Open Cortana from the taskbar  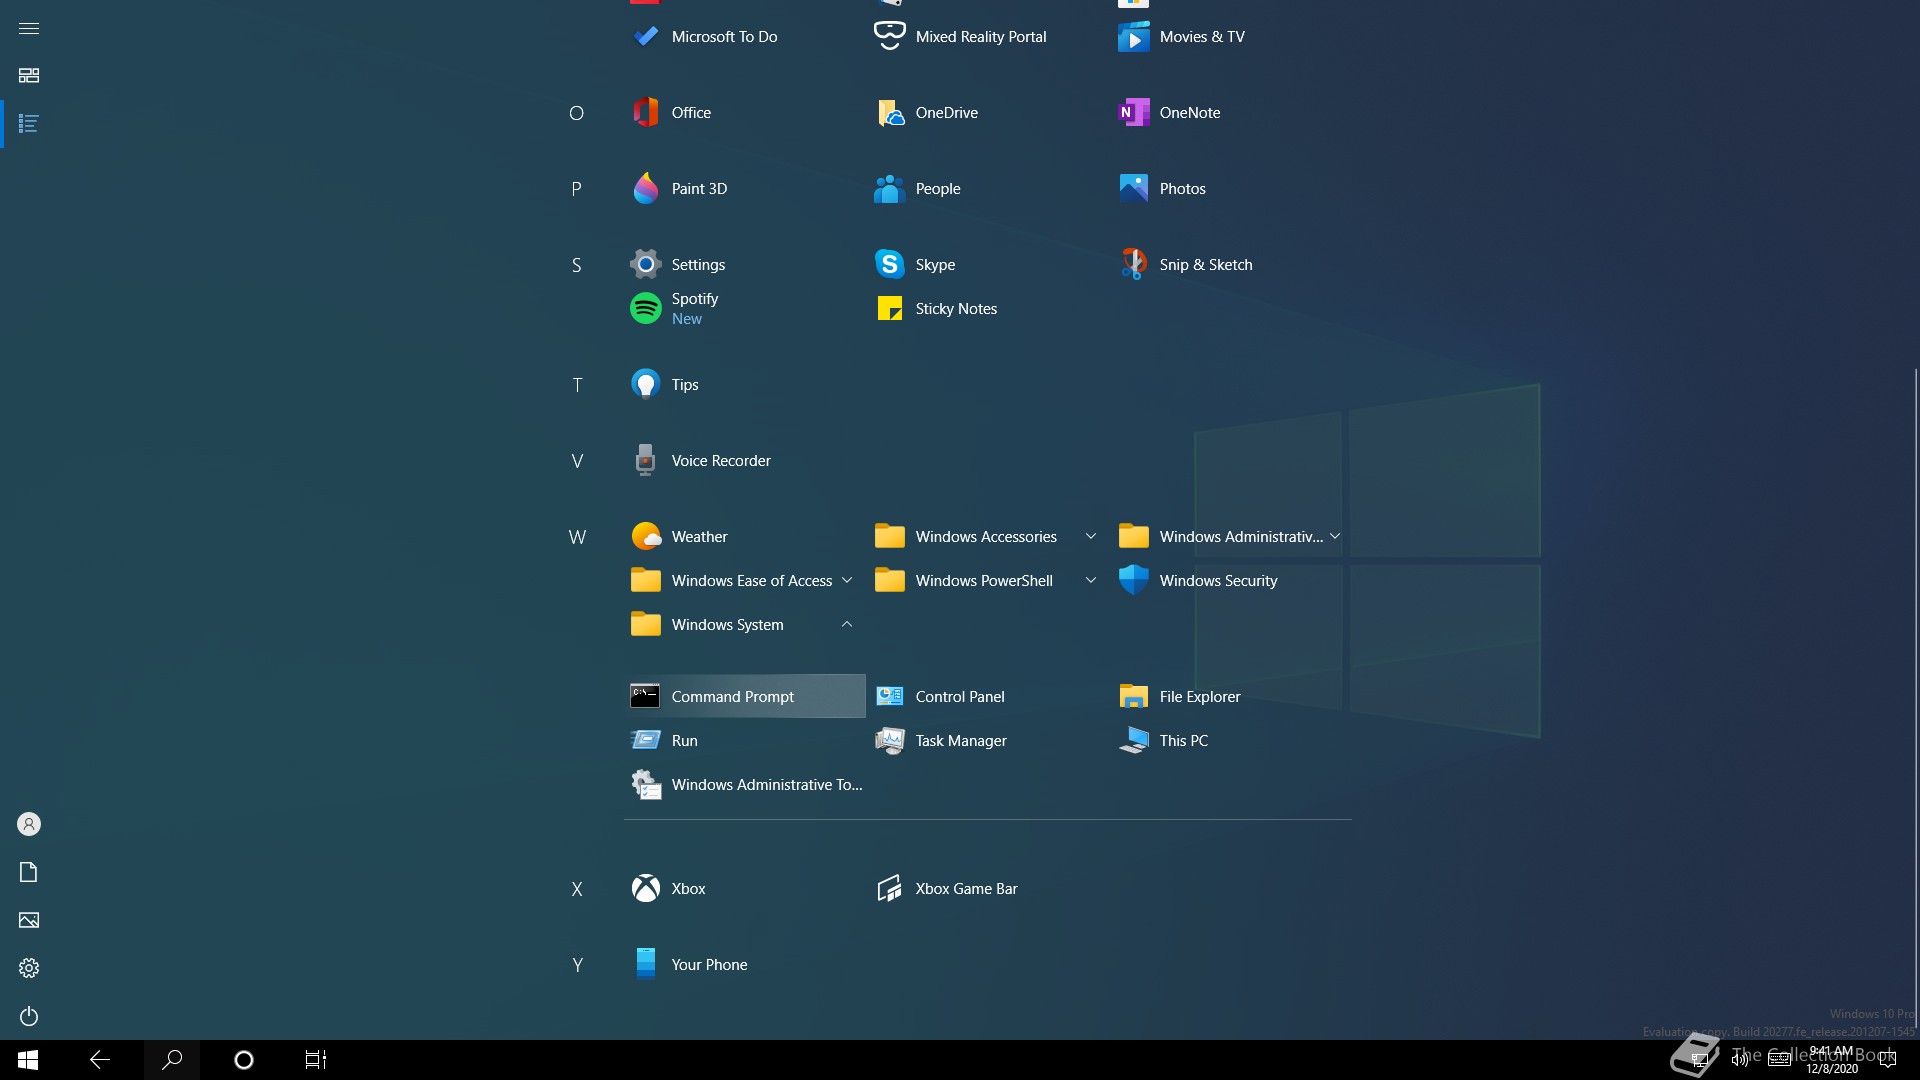[x=244, y=1060]
